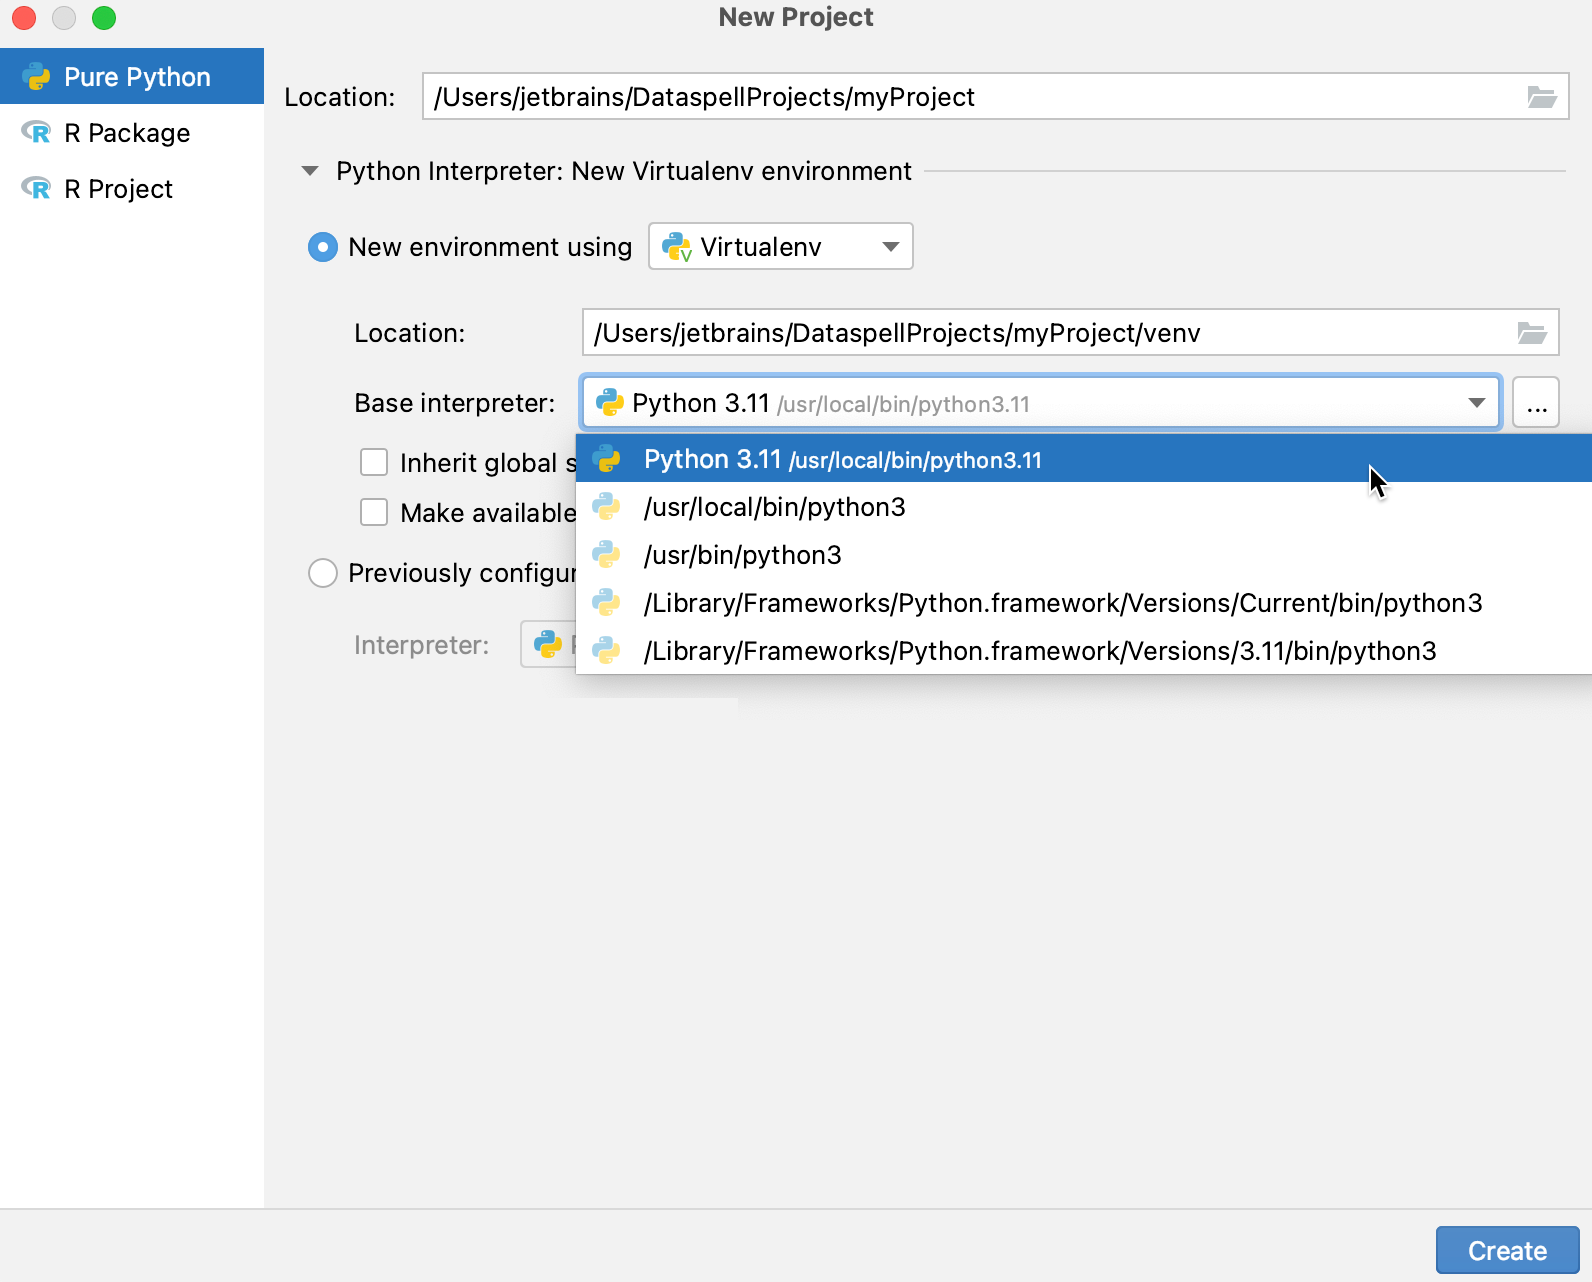Click the green zoom window button
Image resolution: width=1592 pixels, height=1282 pixels.
pyautogui.click(x=104, y=18)
